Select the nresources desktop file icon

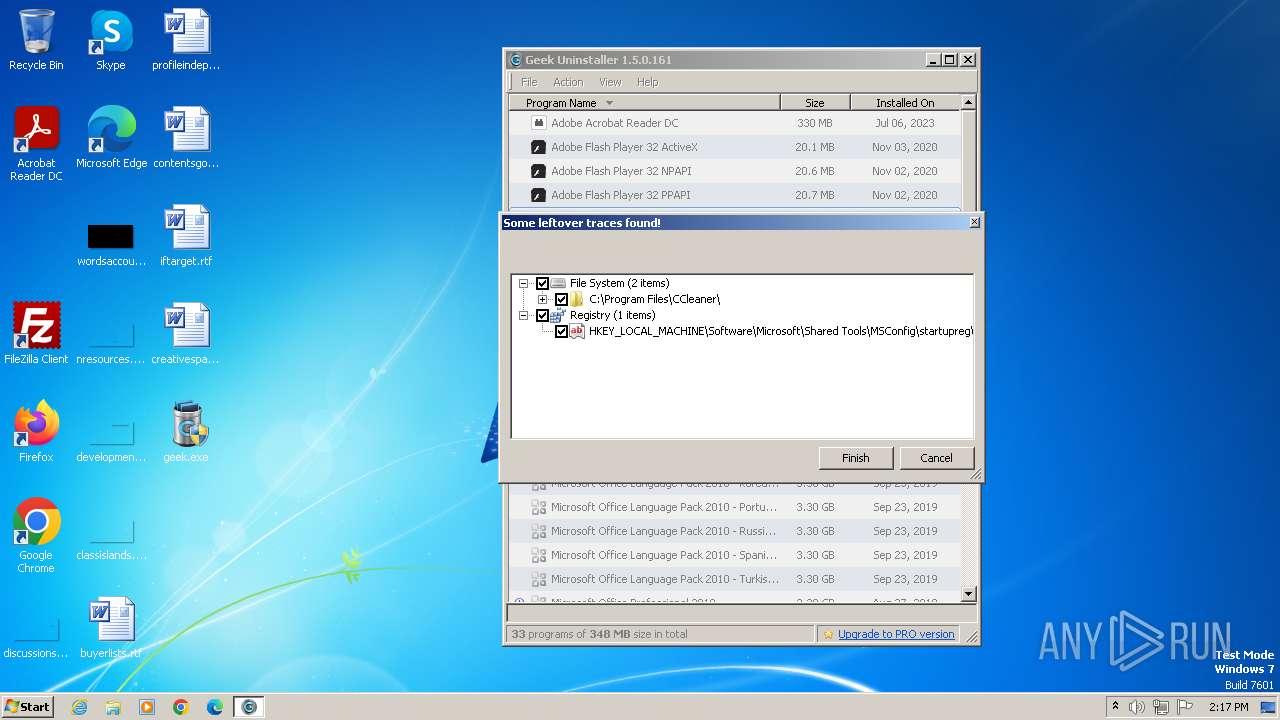coord(111,340)
